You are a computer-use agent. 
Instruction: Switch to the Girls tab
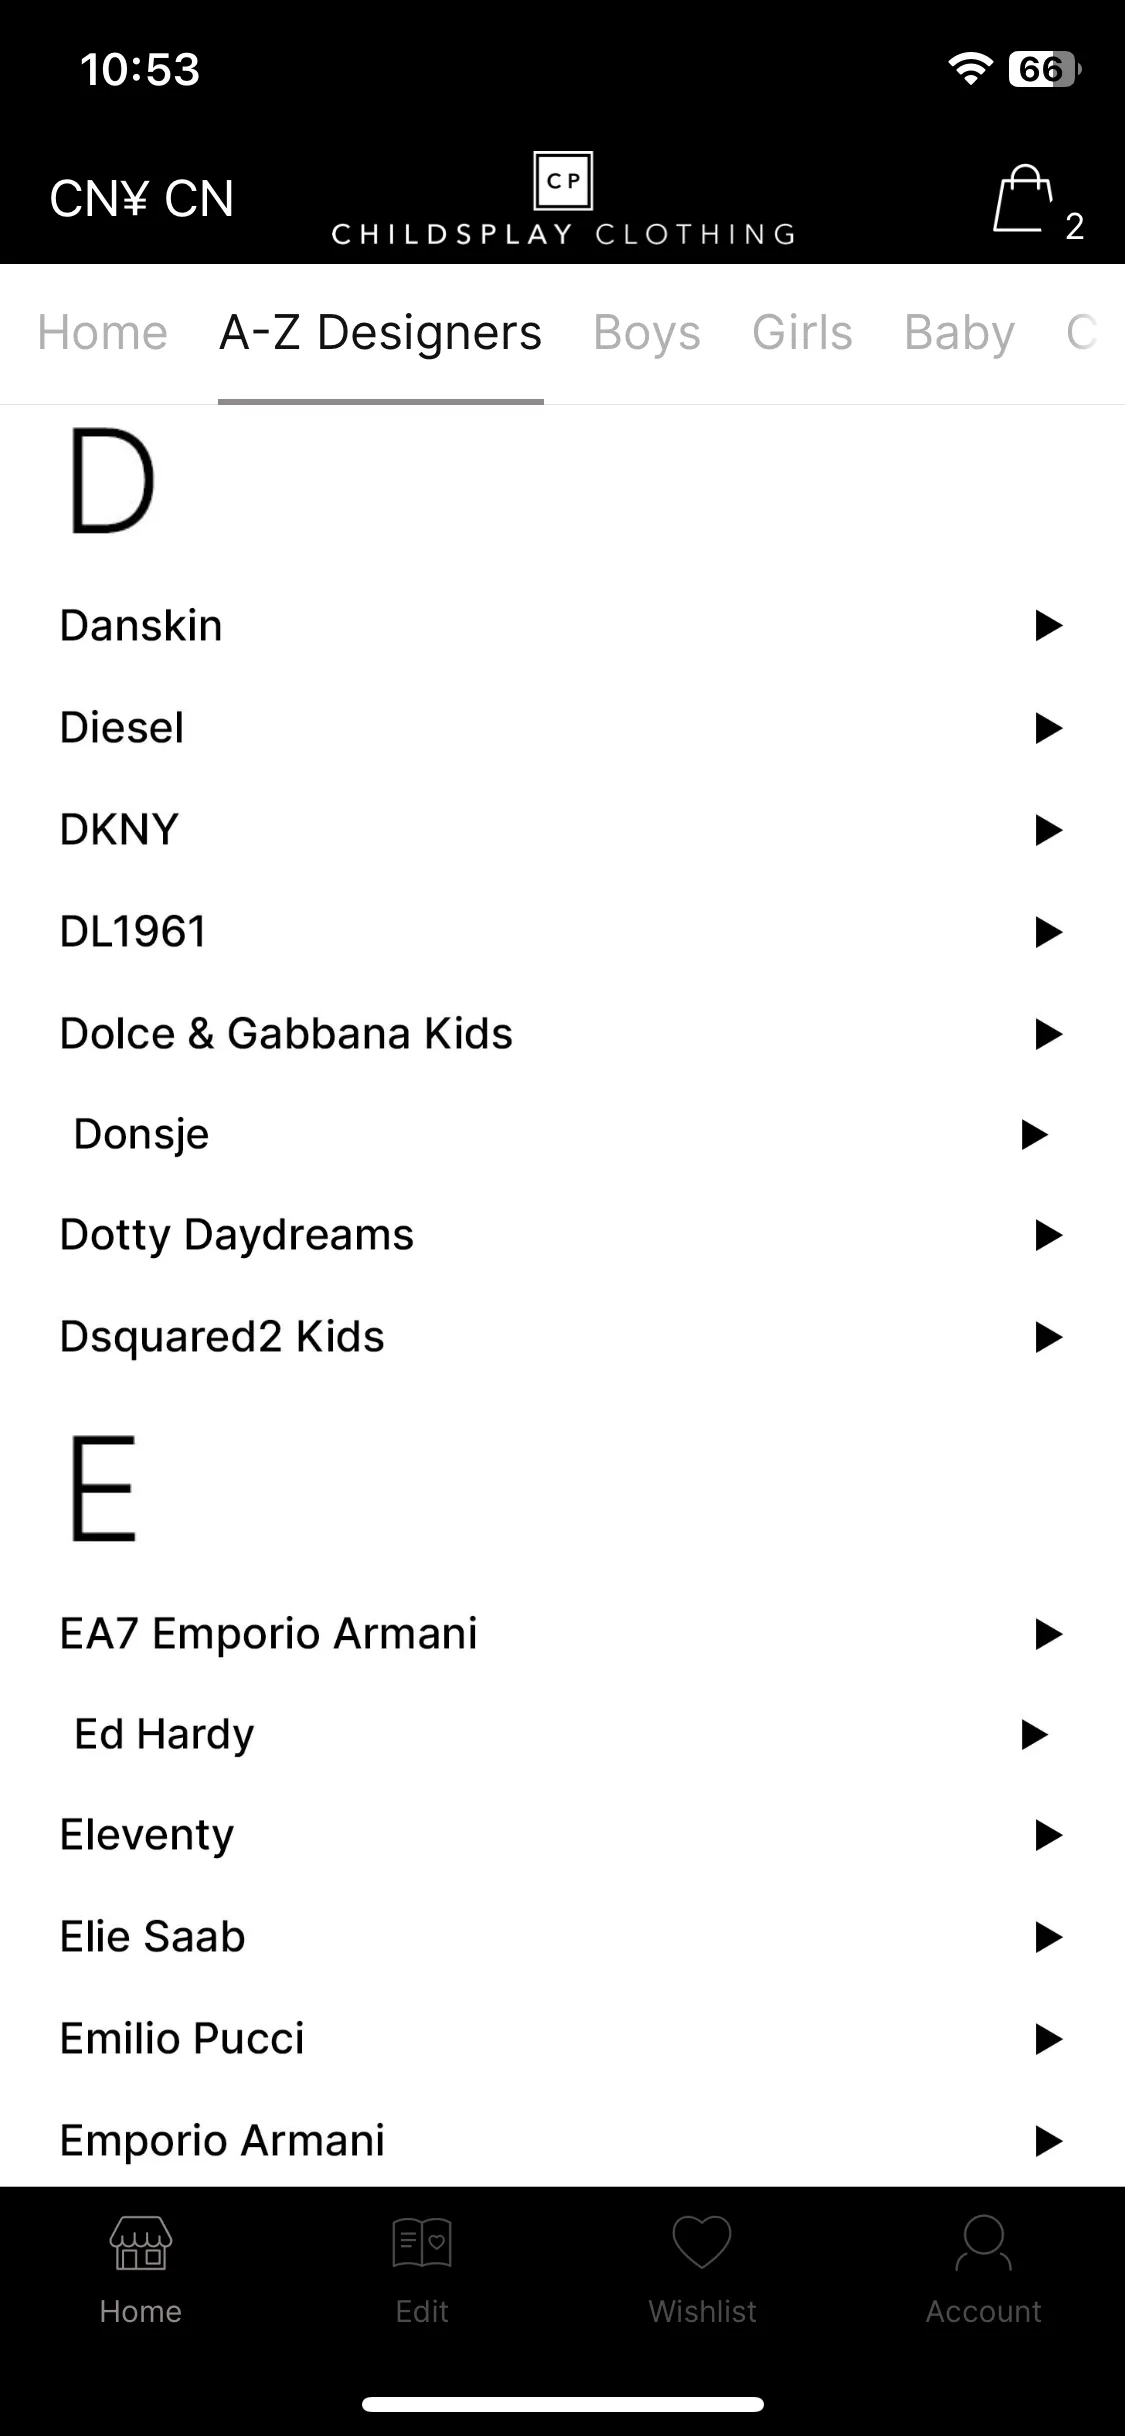click(802, 333)
